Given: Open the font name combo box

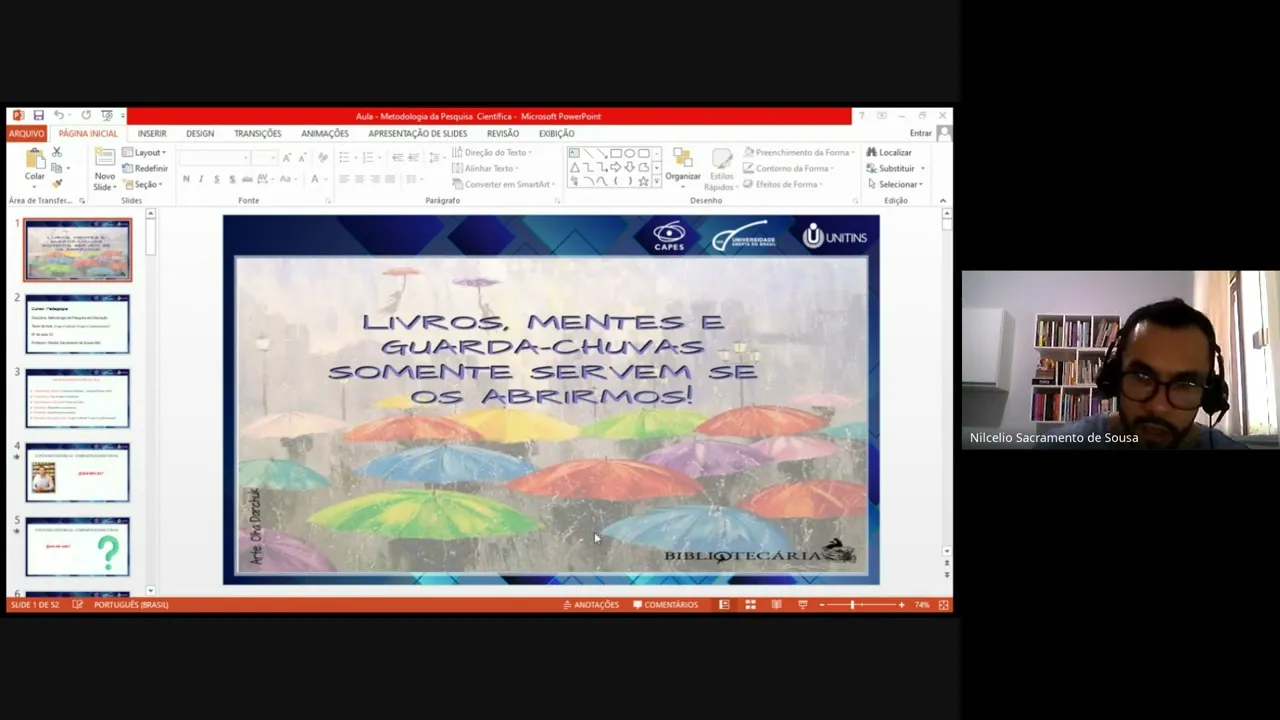Looking at the screenshot, I should click(x=214, y=158).
